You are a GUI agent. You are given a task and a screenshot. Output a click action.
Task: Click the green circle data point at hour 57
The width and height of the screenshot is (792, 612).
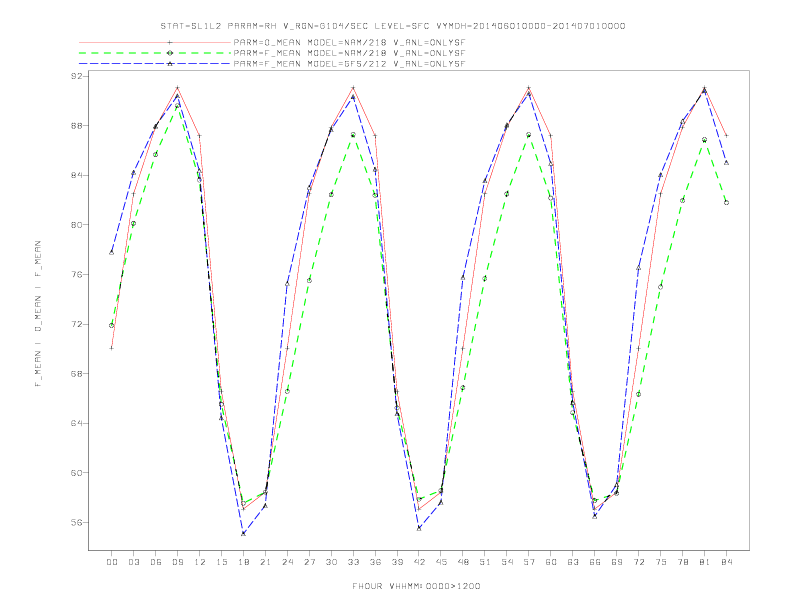(x=529, y=135)
